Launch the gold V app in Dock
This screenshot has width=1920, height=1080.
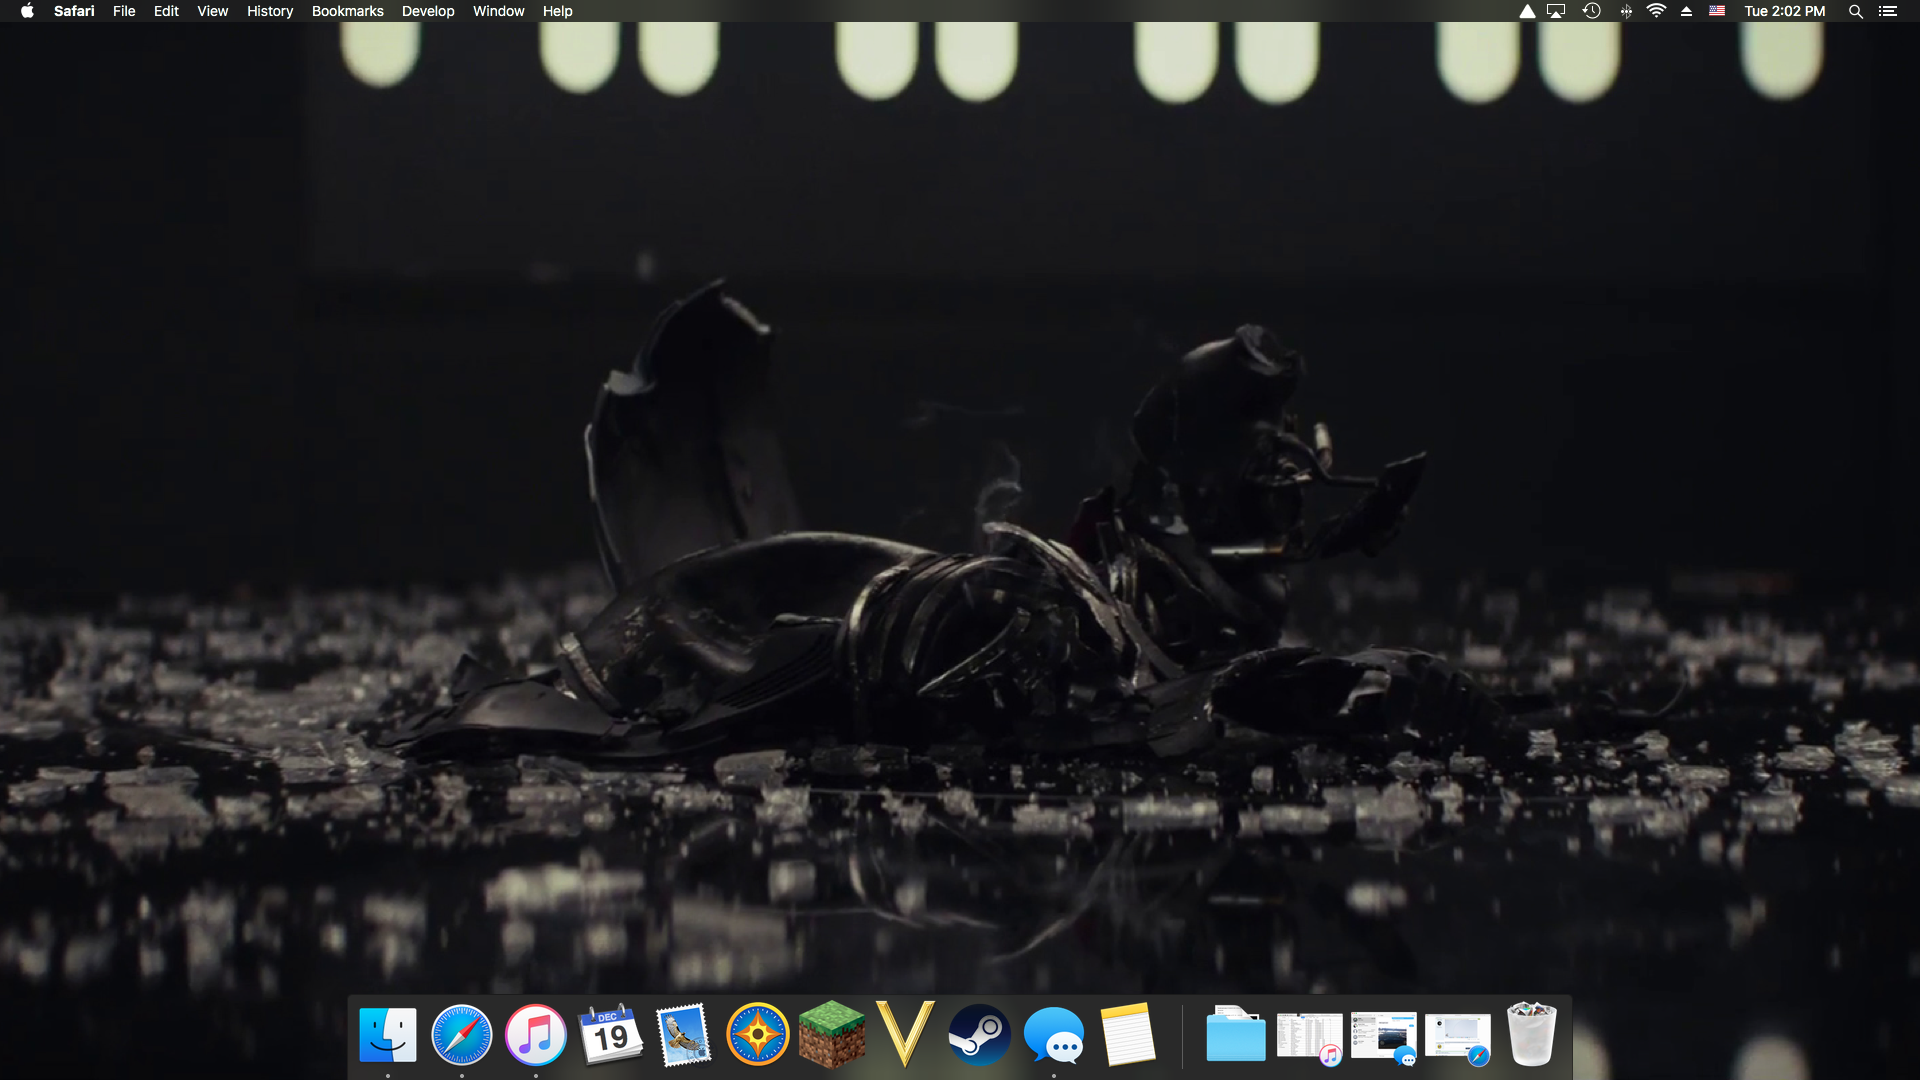point(906,1034)
